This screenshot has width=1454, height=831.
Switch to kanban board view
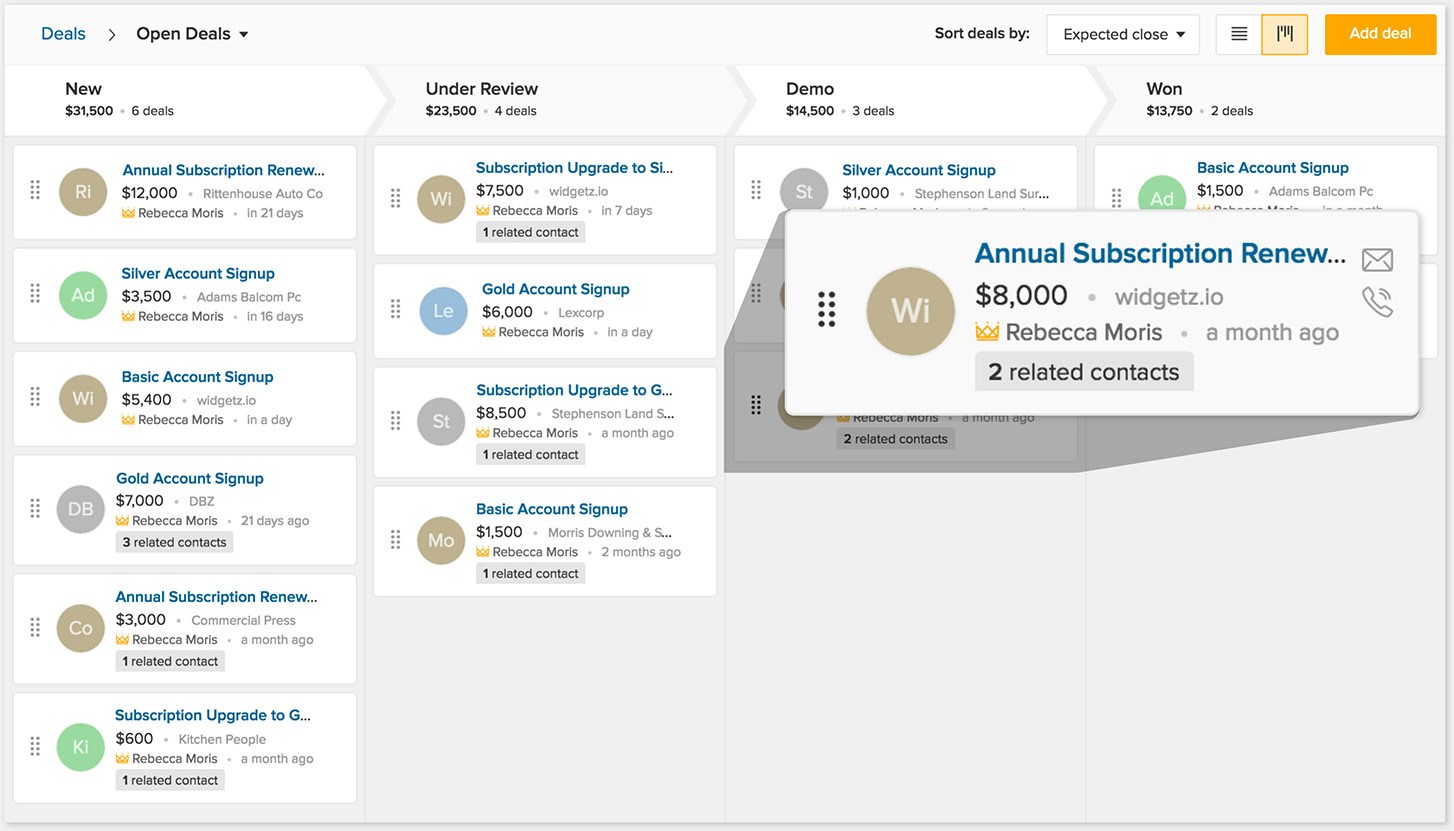(x=1285, y=34)
